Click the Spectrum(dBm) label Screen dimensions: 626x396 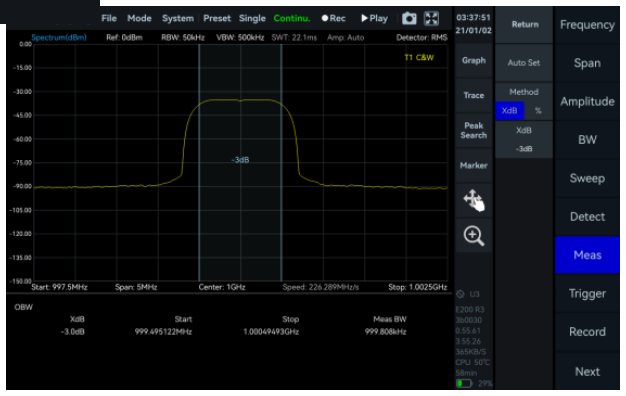(x=59, y=38)
